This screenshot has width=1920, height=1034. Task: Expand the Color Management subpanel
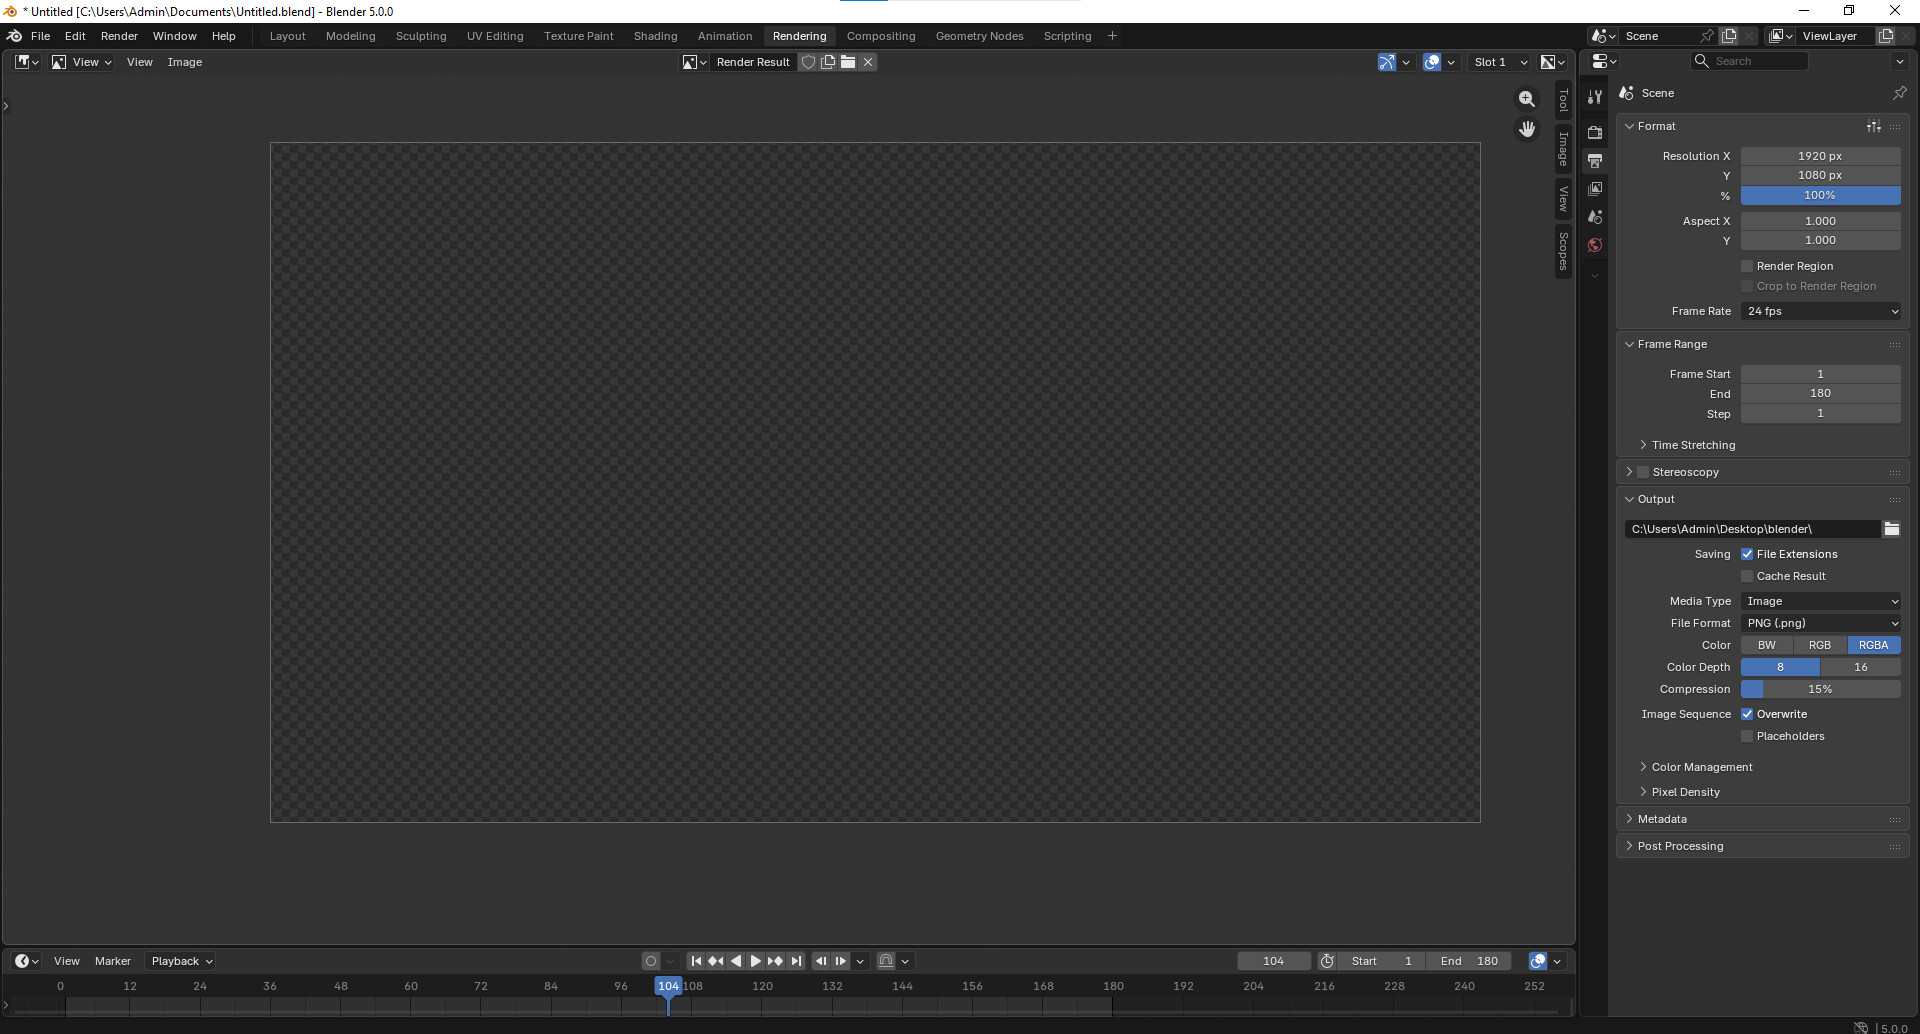pyautogui.click(x=1701, y=767)
